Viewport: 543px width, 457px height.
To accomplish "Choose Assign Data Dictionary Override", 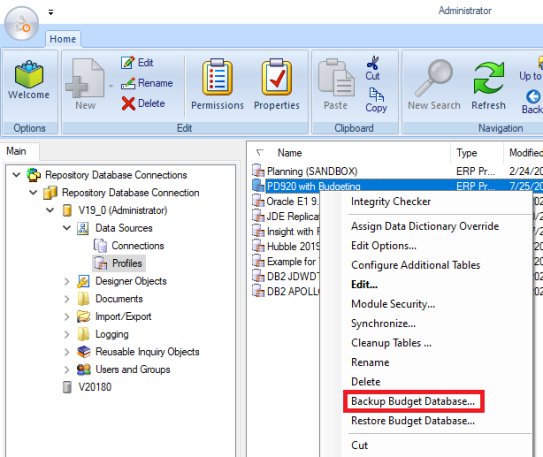I will (426, 226).
